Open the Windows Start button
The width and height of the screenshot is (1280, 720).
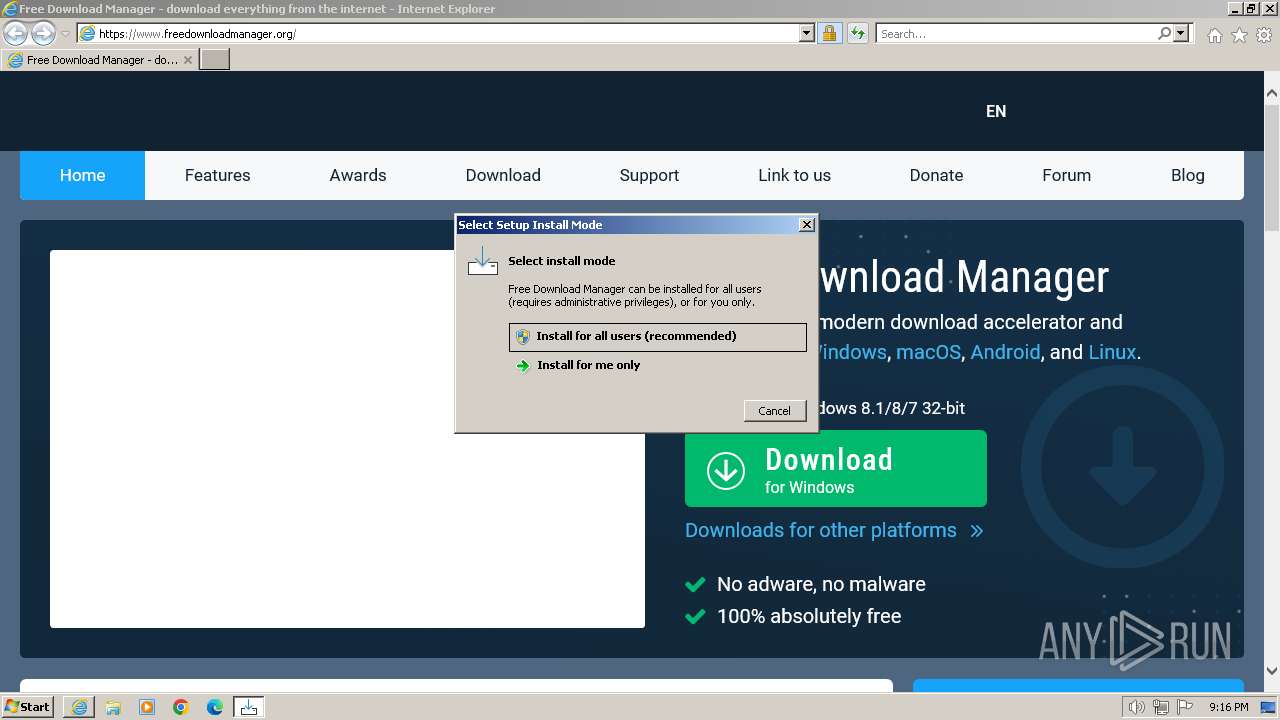point(27,707)
